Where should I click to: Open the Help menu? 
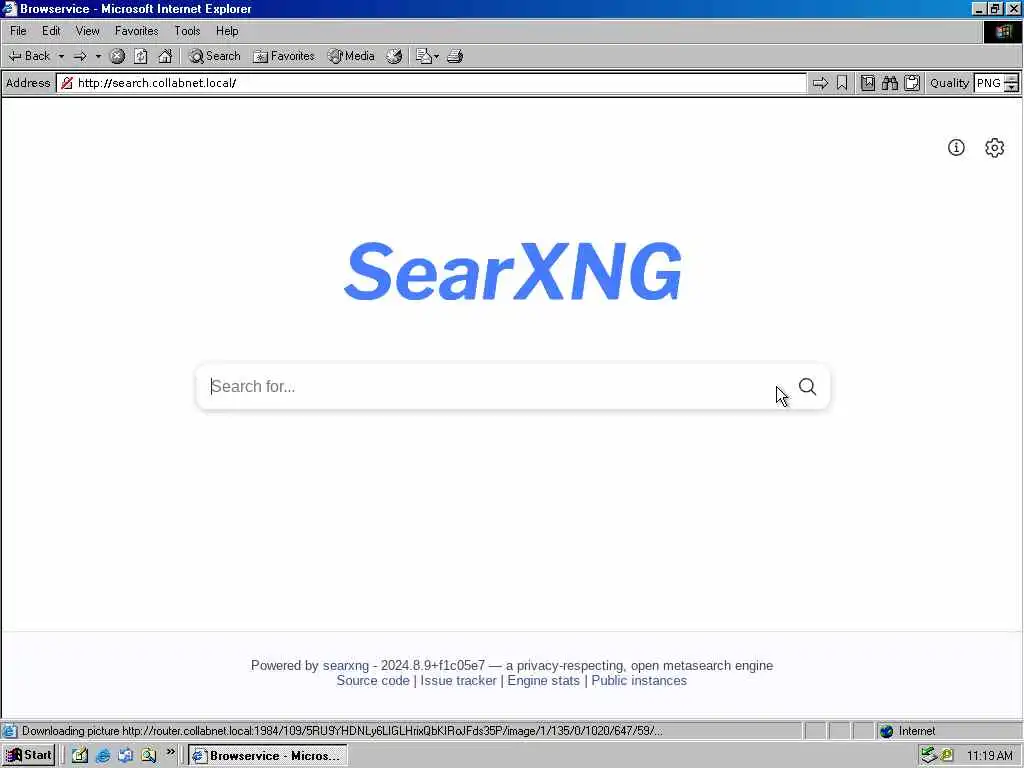pos(227,31)
